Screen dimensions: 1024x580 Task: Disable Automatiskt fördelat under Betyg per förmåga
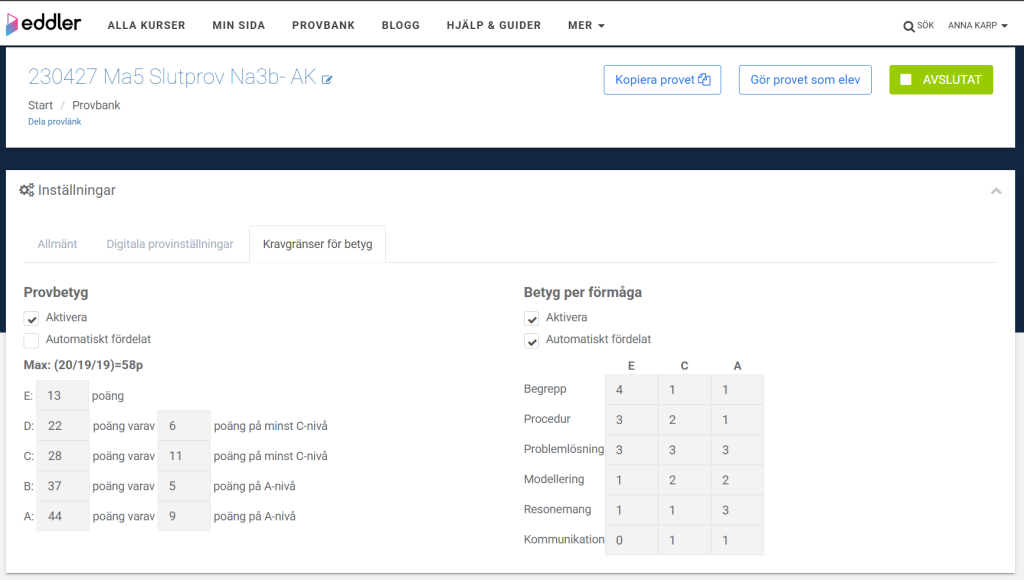(532, 341)
